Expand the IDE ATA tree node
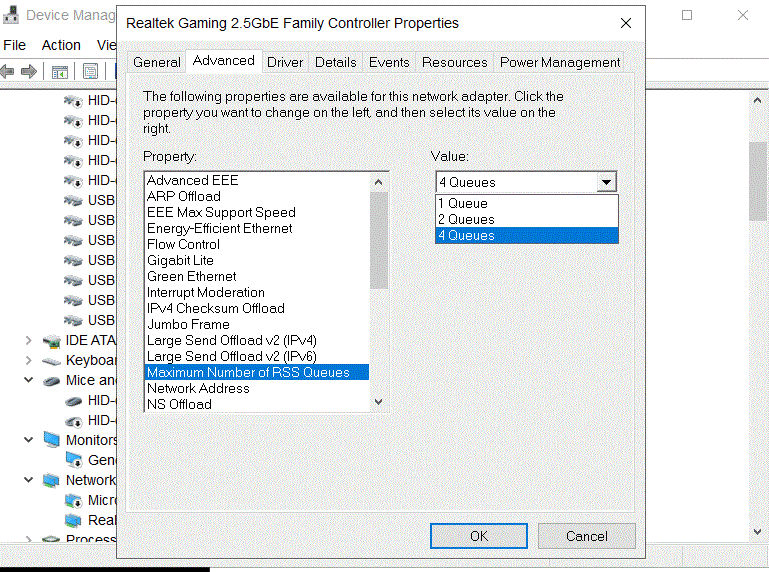This screenshot has height=572, width=769. (x=28, y=340)
